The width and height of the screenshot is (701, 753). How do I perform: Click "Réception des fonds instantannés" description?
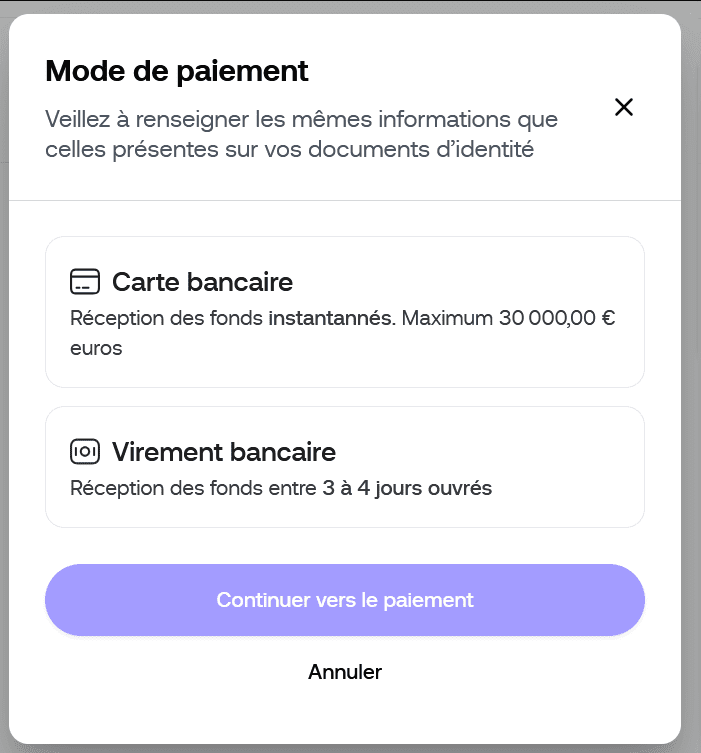[231, 319]
